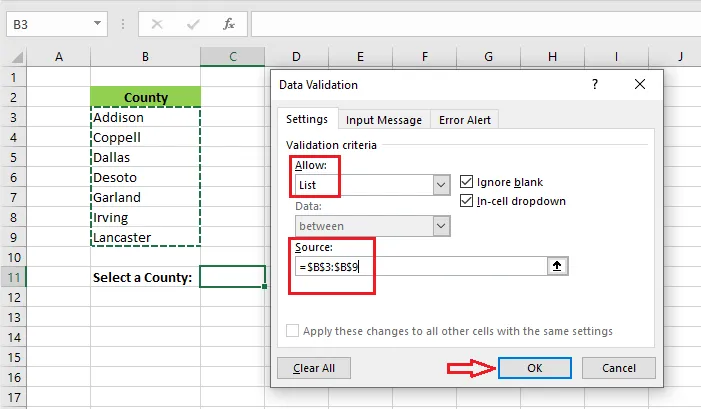Select column E header
Image resolution: width=701 pixels, height=409 pixels.
tap(360, 57)
